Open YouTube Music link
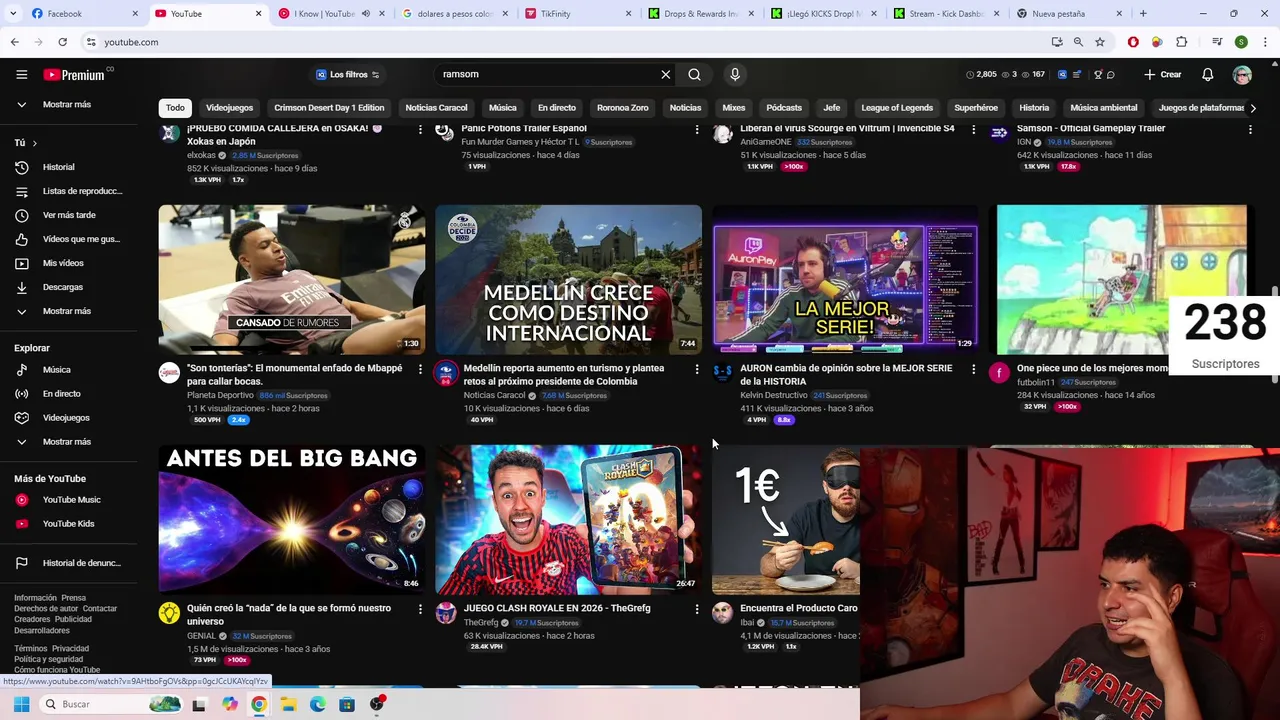1280x720 pixels. pyautogui.click(x=71, y=500)
